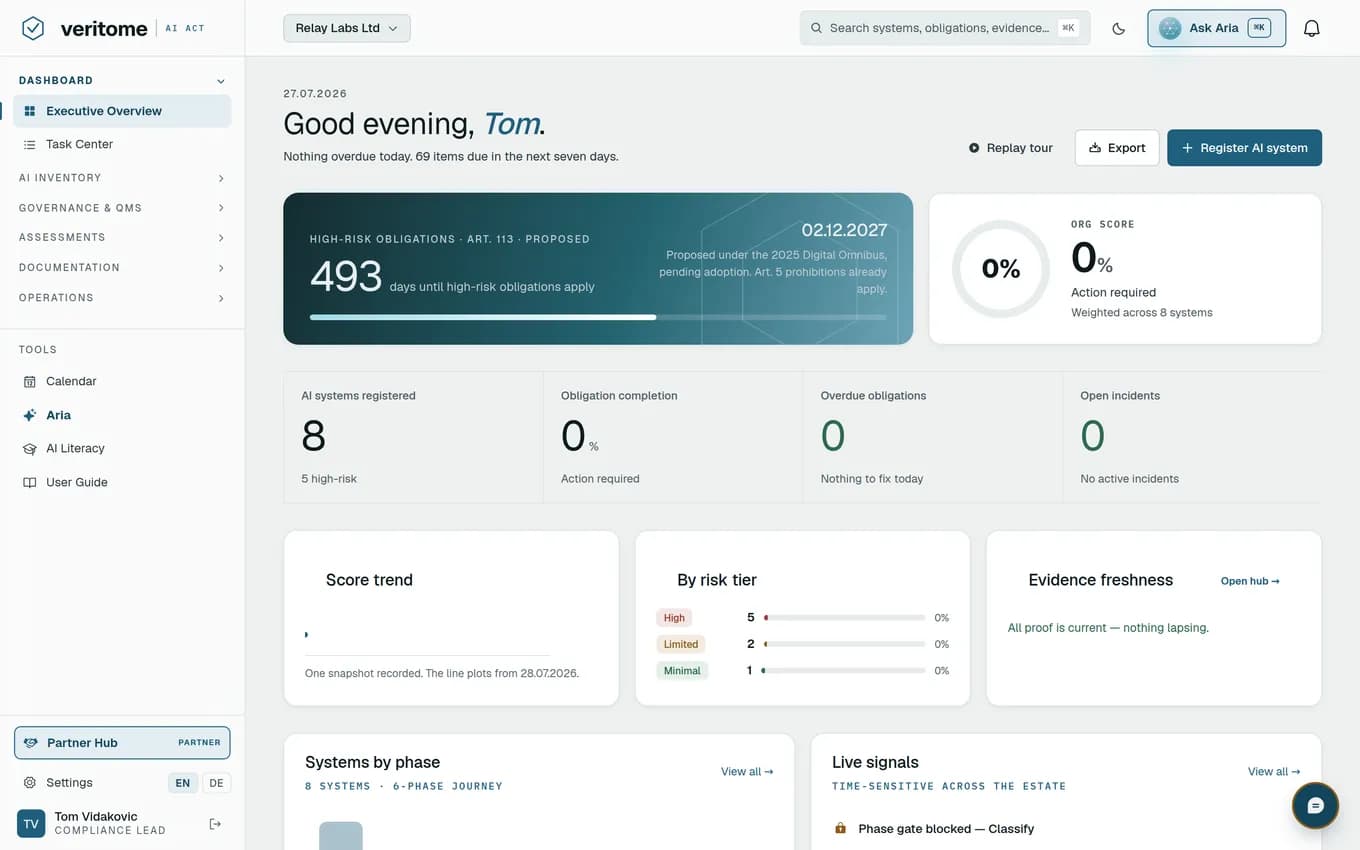Click the Task Center list icon
The width and height of the screenshot is (1360, 850).
coord(30,144)
